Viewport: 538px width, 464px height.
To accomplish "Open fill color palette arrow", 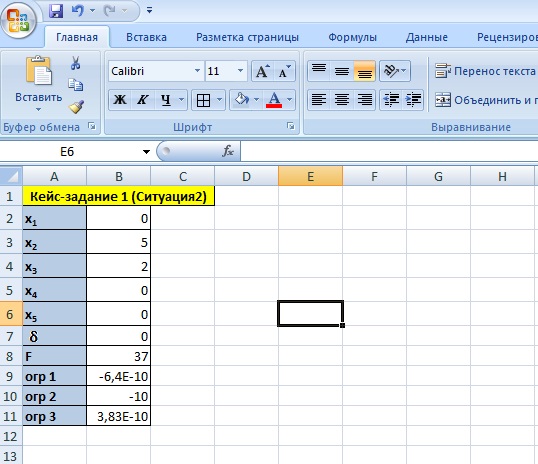I will click(x=257, y=100).
